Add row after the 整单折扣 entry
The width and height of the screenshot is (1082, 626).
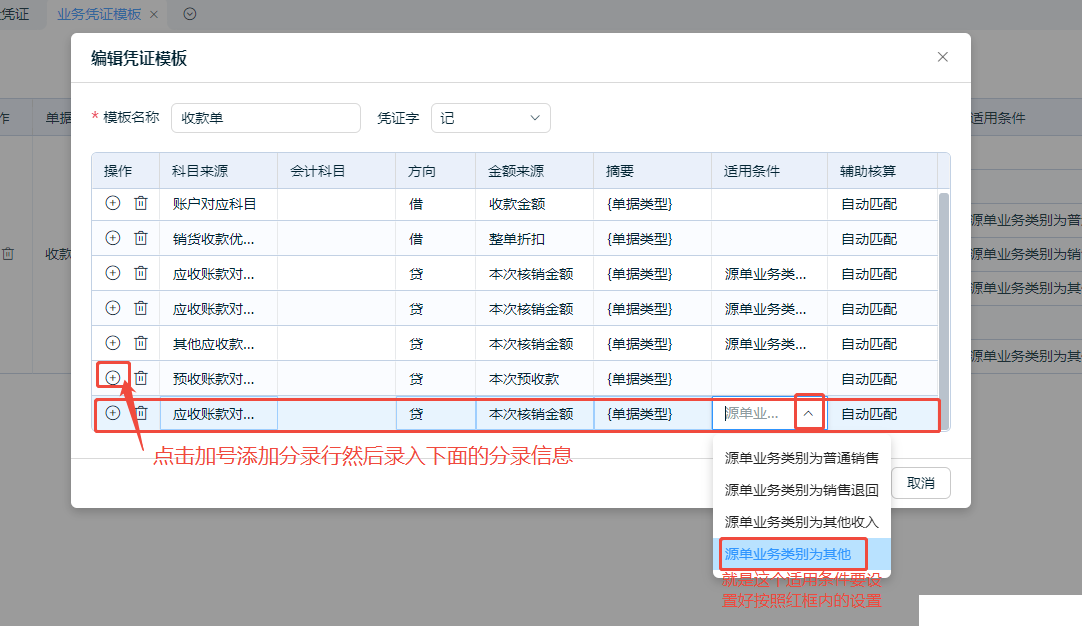(113, 238)
